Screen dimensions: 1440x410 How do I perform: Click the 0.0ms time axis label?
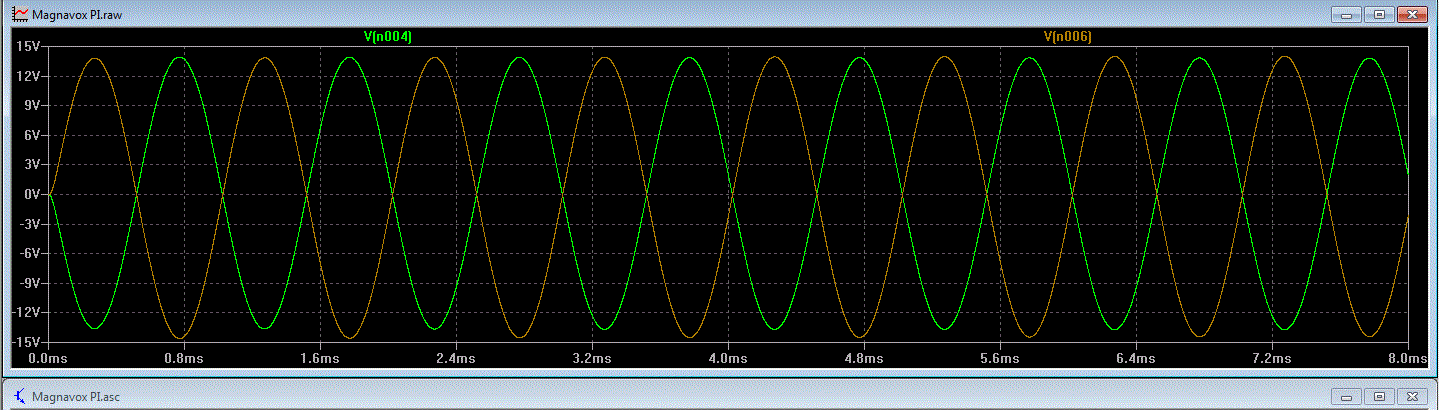click(x=47, y=358)
